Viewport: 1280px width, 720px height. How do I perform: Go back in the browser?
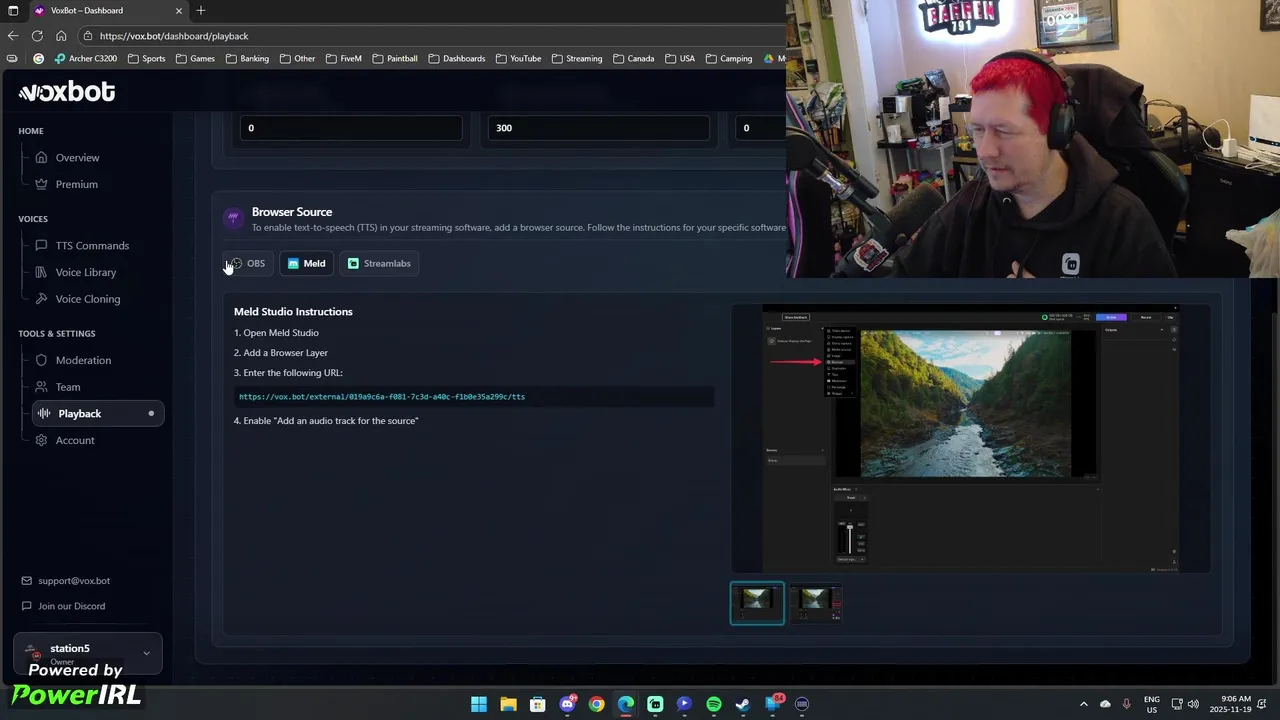[x=13, y=36]
